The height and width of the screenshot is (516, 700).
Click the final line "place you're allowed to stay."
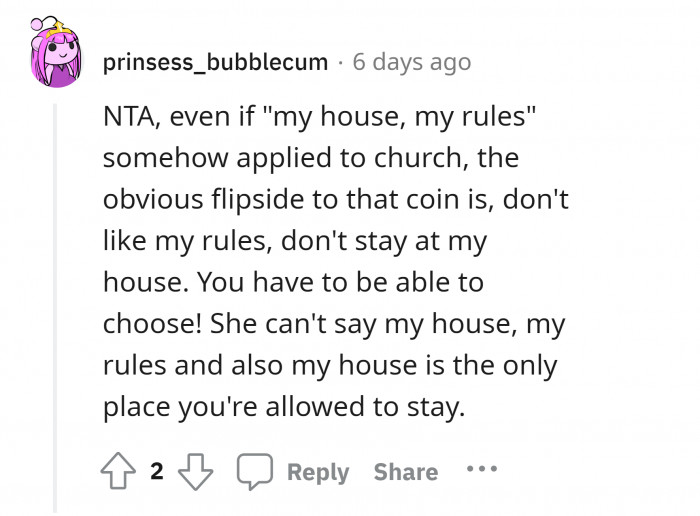pyautogui.click(x=284, y=409)
